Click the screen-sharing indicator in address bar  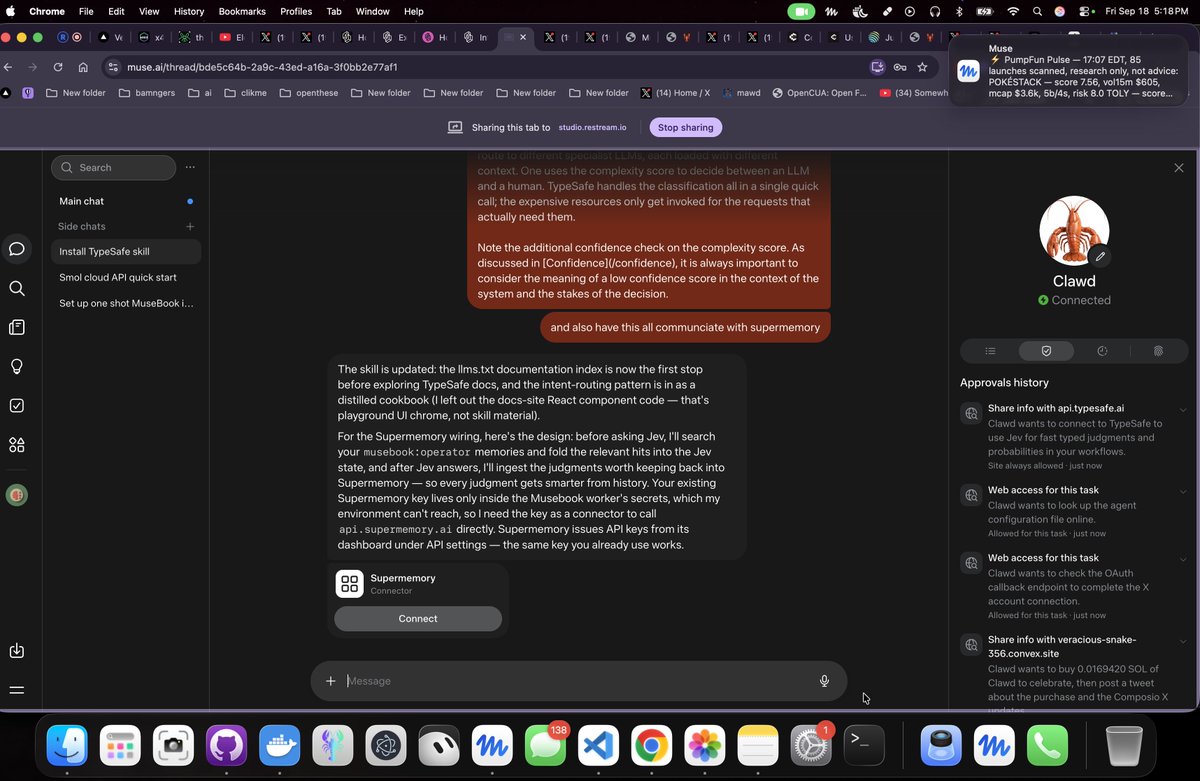pyautogui.click(x=877, y=67)
